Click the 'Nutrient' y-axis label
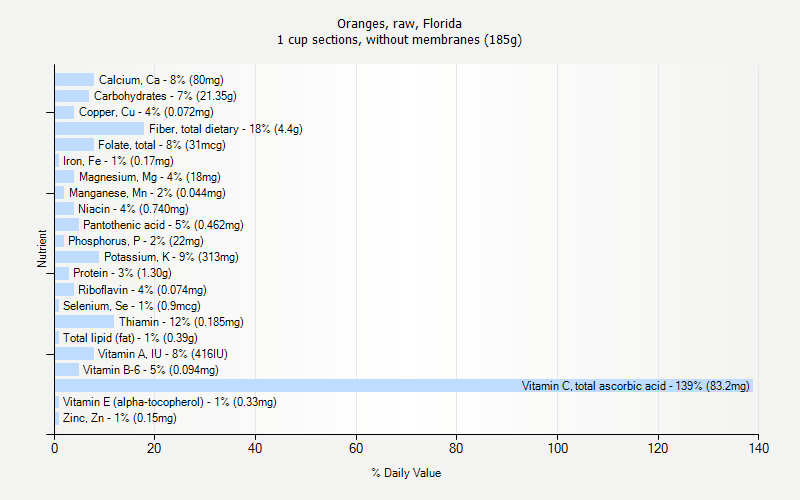800x500 pixels. (42, 249)
